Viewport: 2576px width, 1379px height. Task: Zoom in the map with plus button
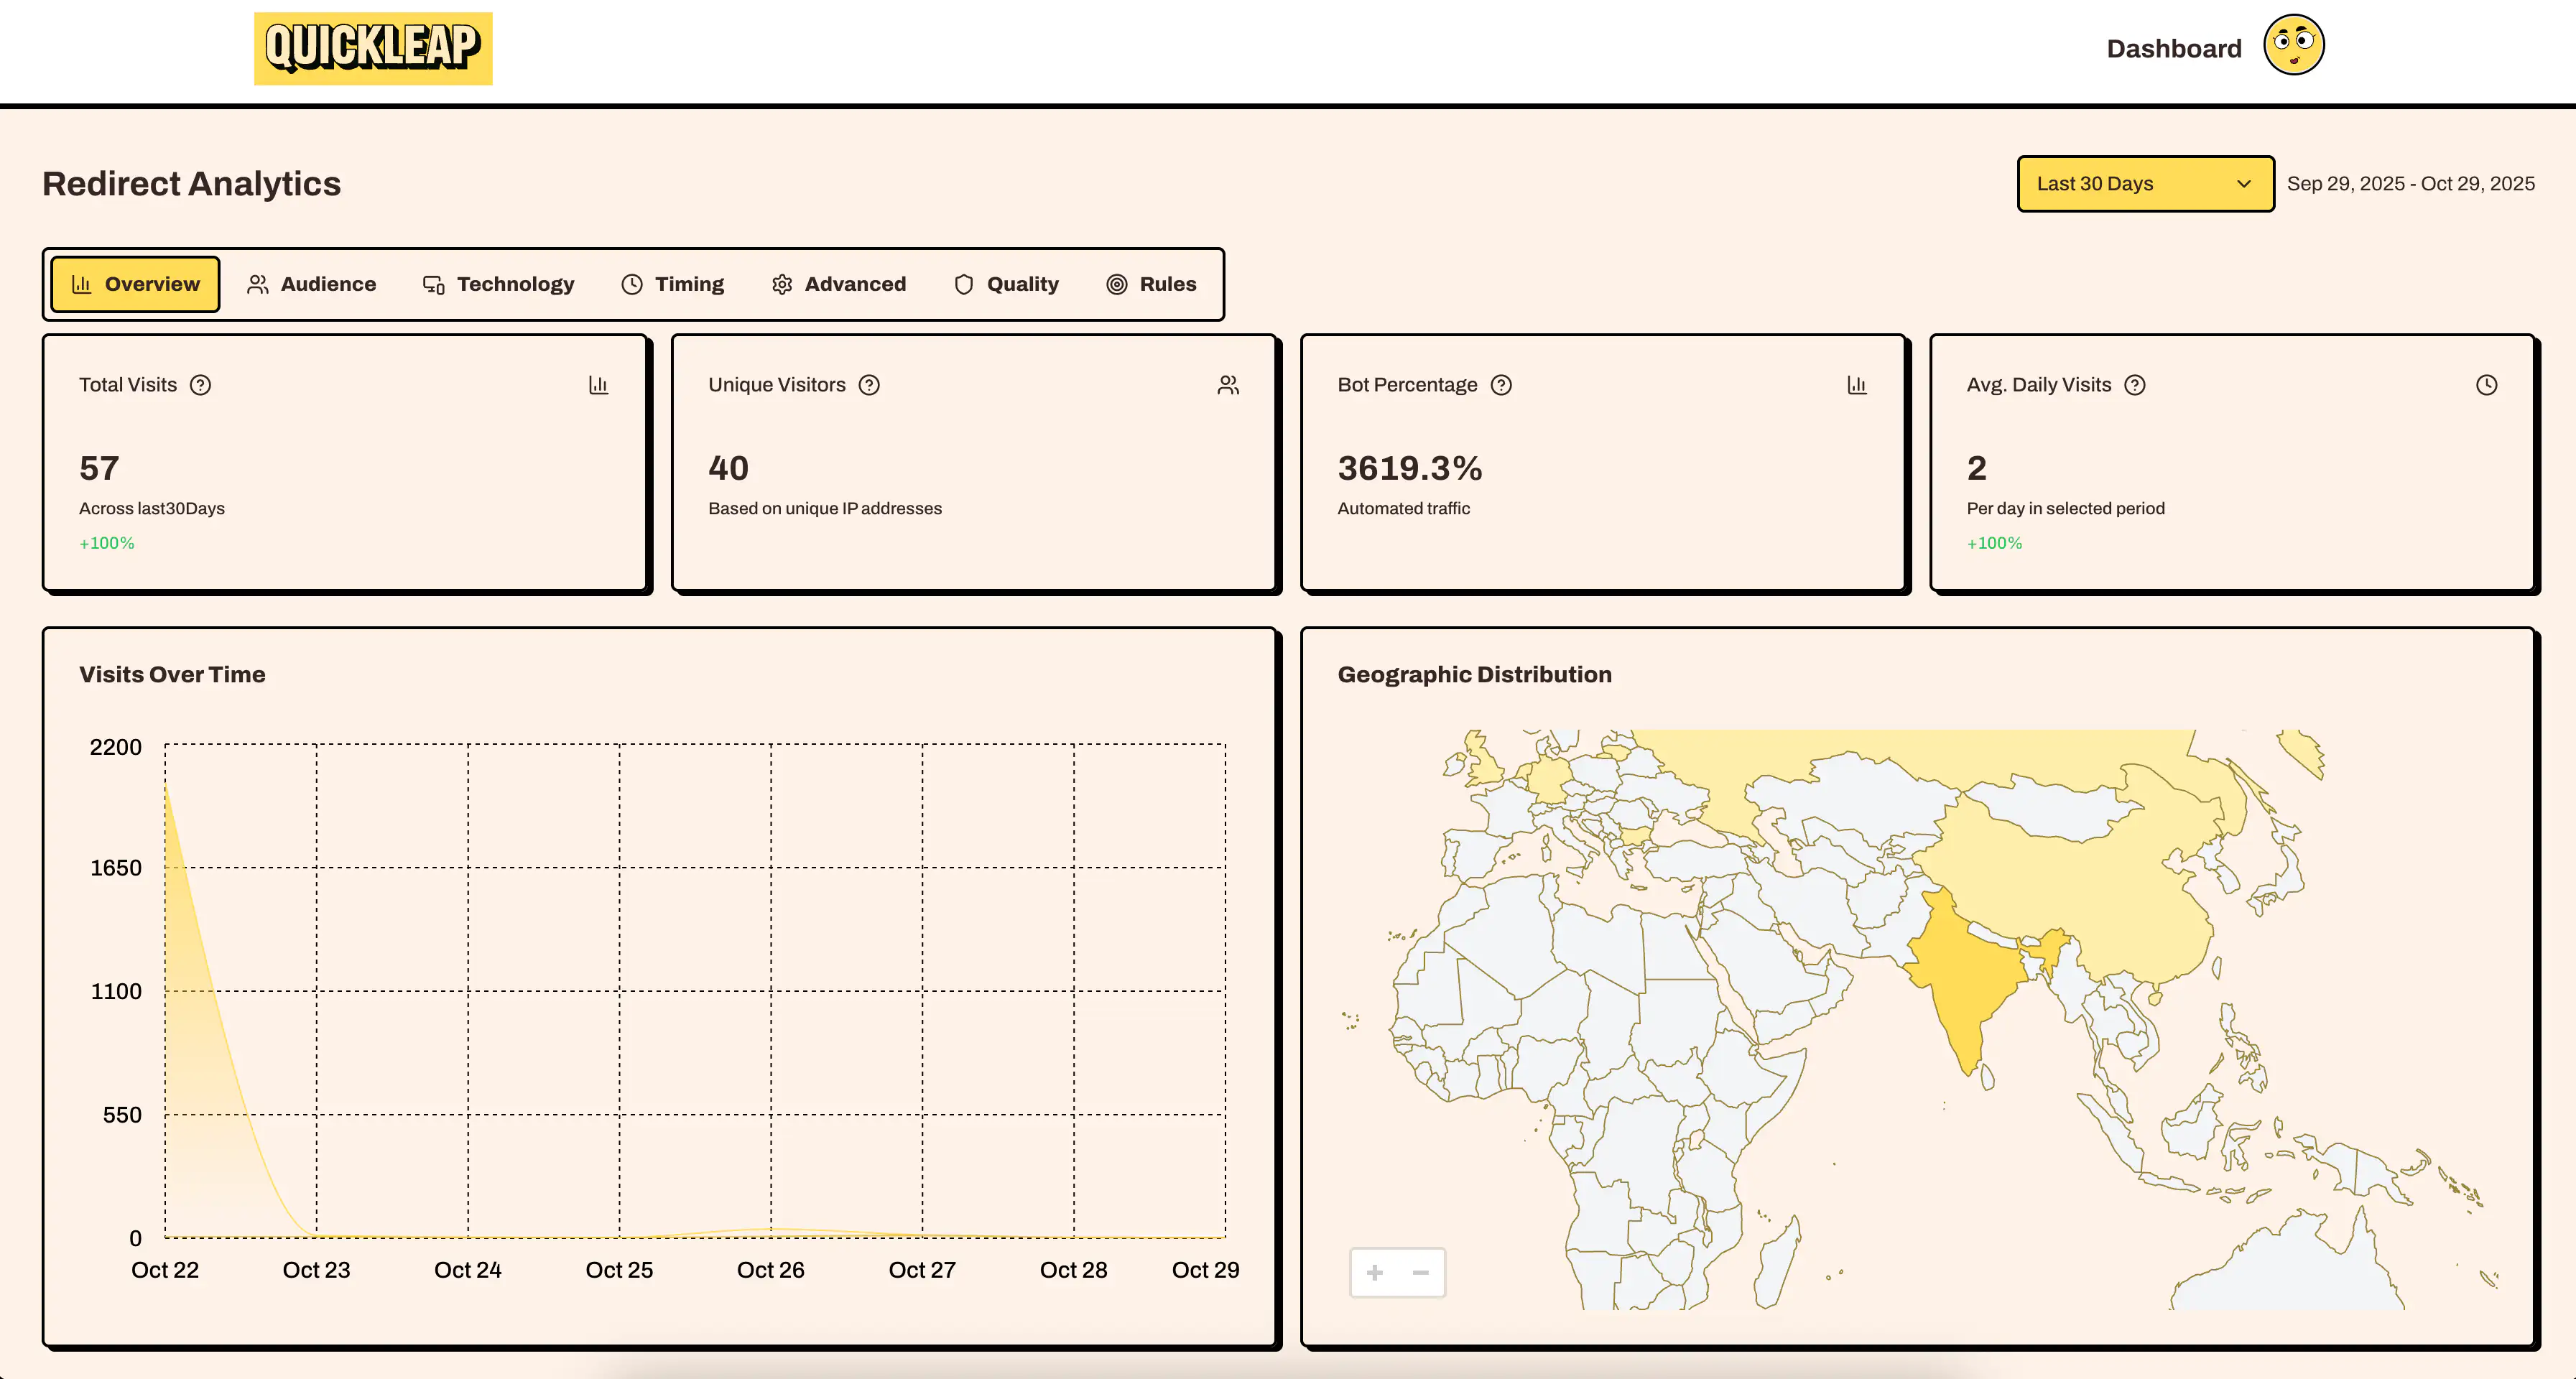pyautogui.click(x=1374, y=1272)
